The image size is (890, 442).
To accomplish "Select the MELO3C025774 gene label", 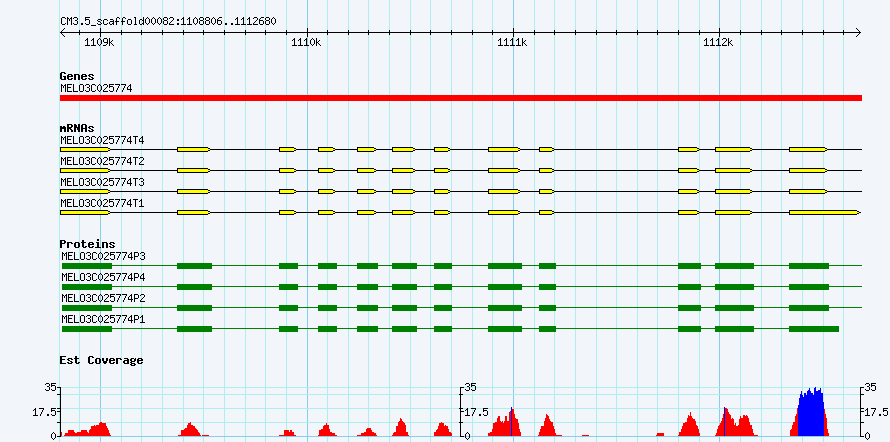I will [96, 89].
